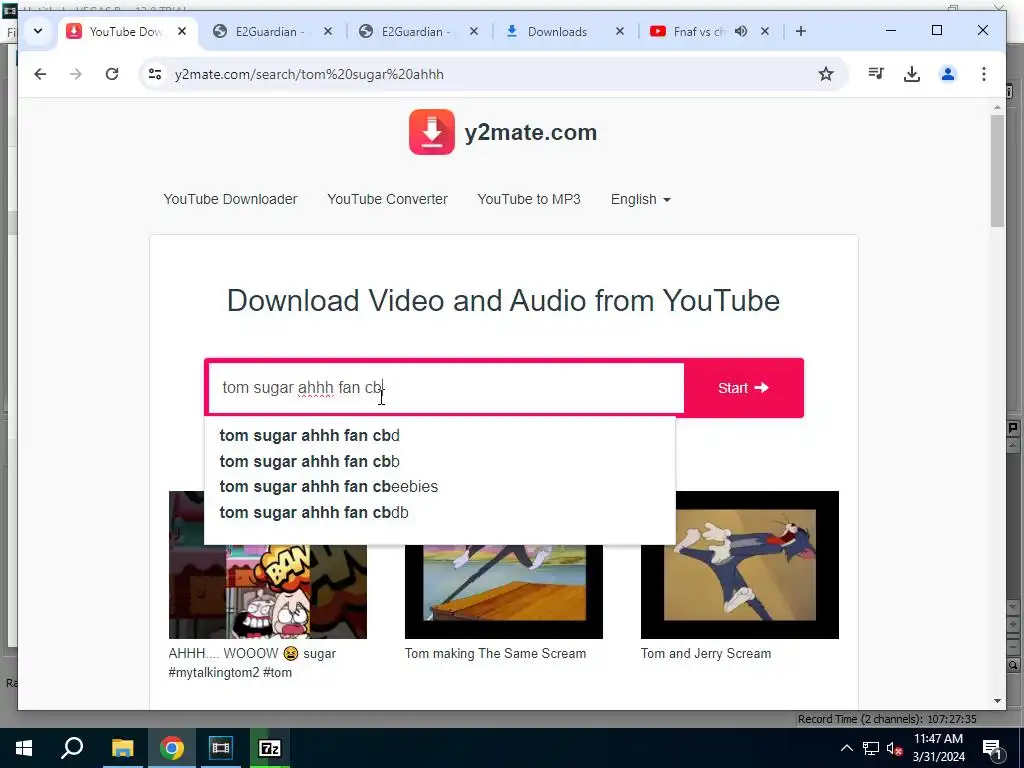Open tab search dropdown chevron
The image size is (1024, 768).
tap(38, 31)
